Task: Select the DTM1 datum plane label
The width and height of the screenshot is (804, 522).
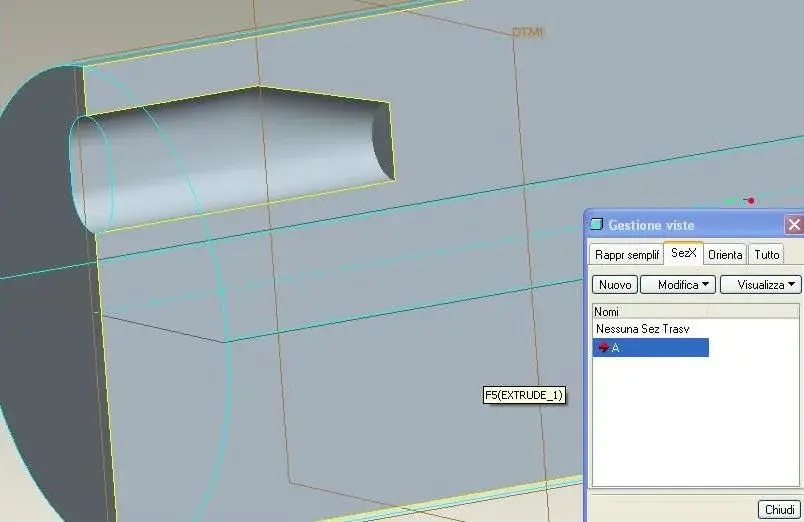Action: point(528,32)
